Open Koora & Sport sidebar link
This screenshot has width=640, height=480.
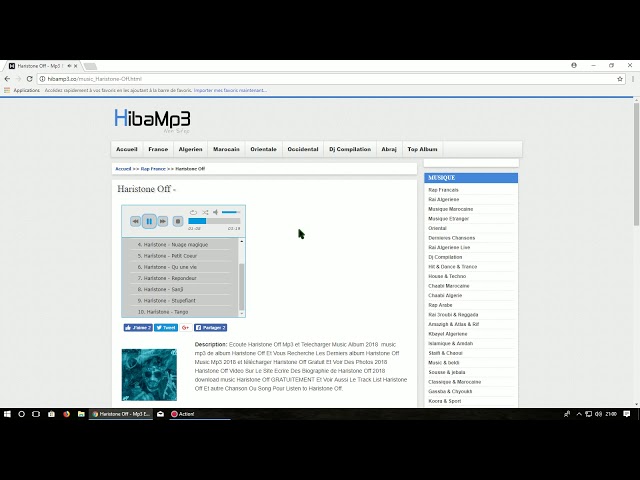point(444,401)
